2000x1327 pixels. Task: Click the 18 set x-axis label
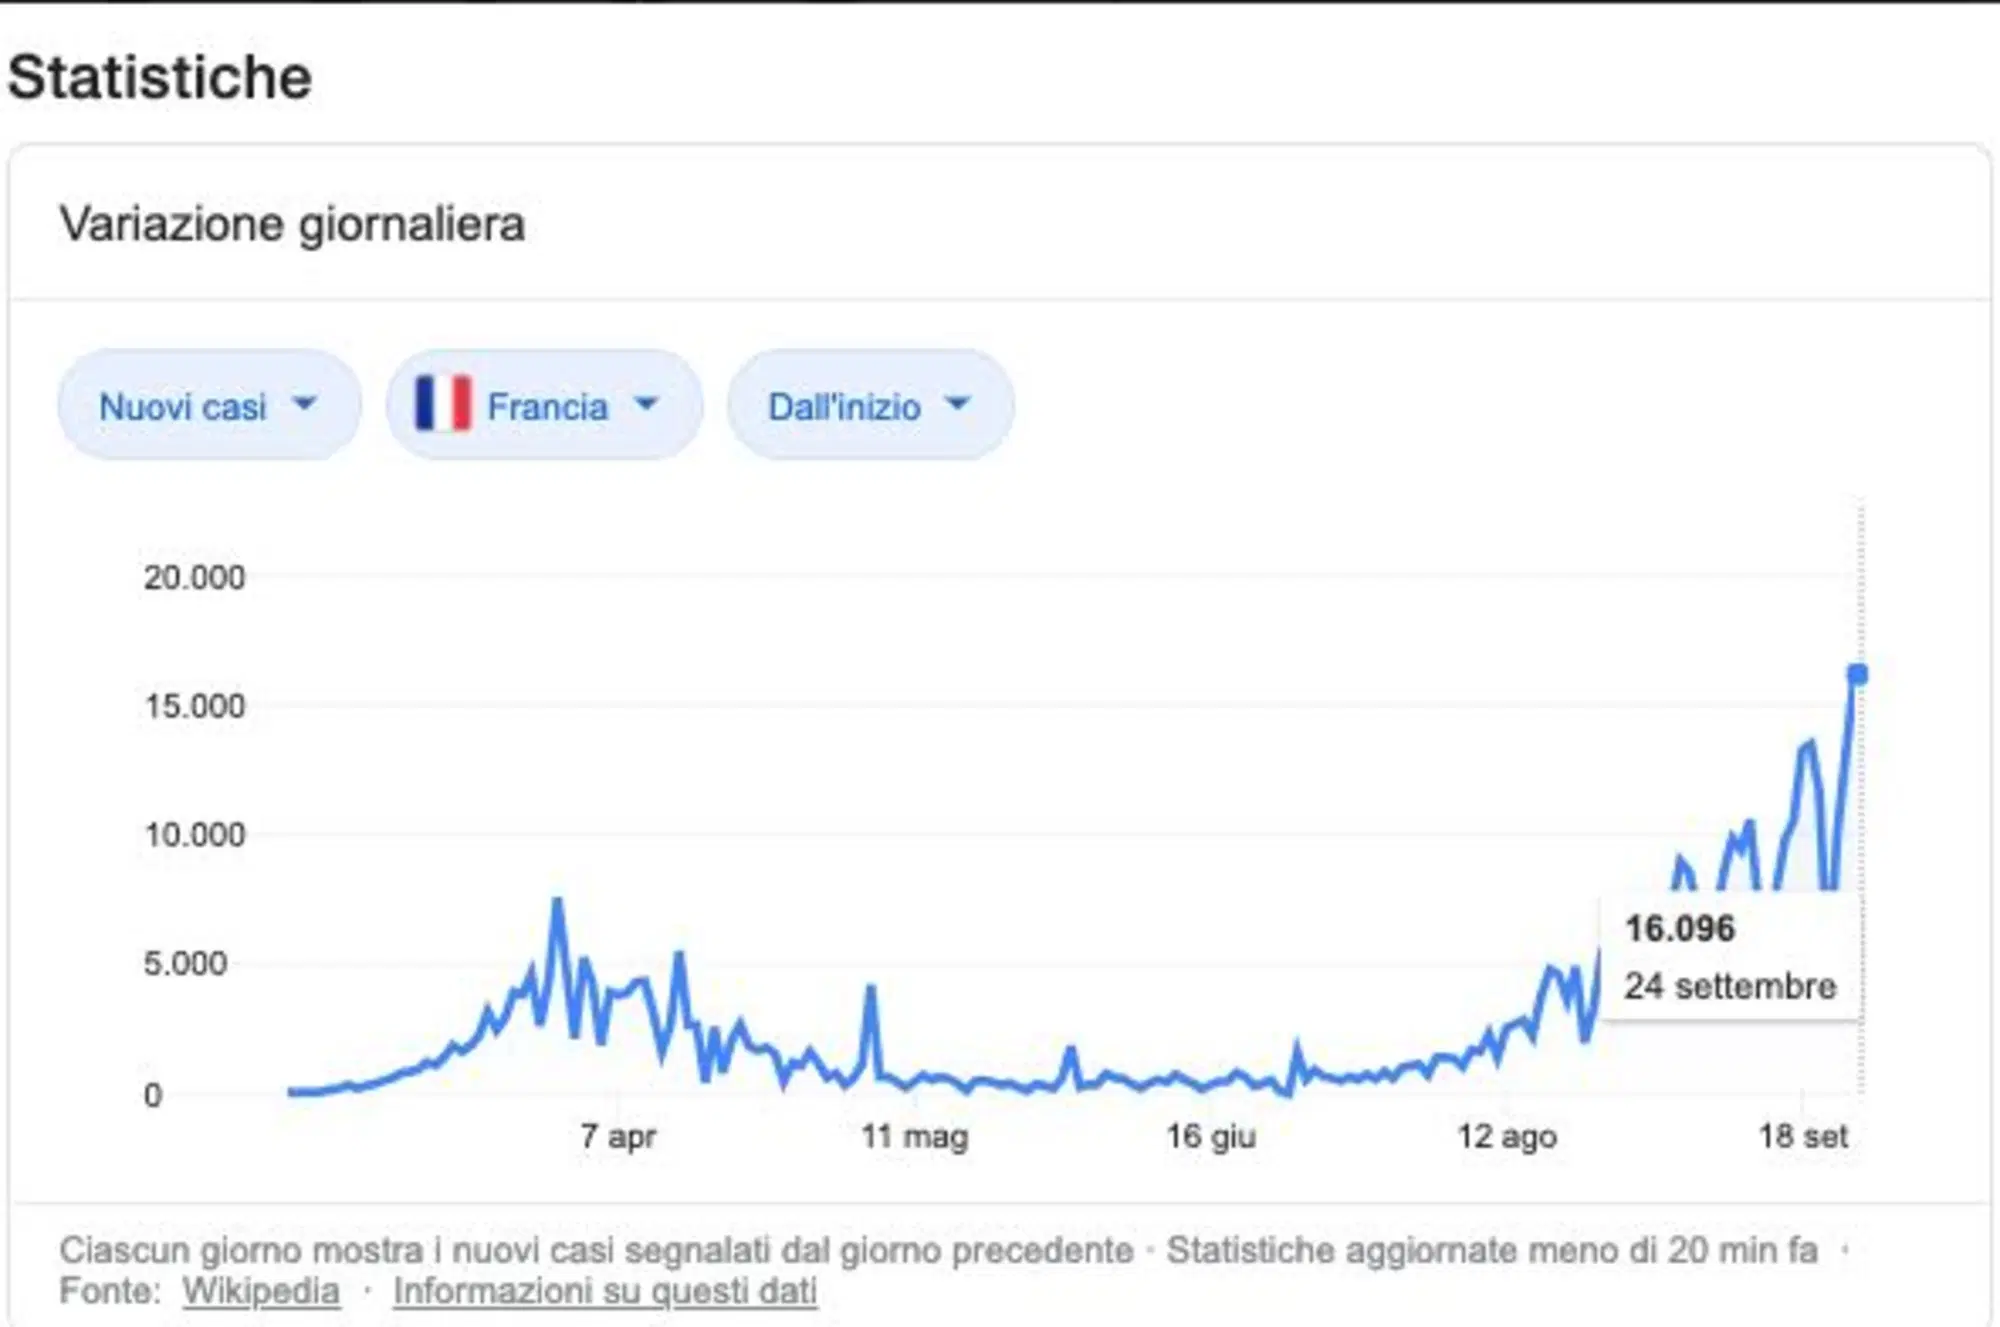(1803, 1136)
